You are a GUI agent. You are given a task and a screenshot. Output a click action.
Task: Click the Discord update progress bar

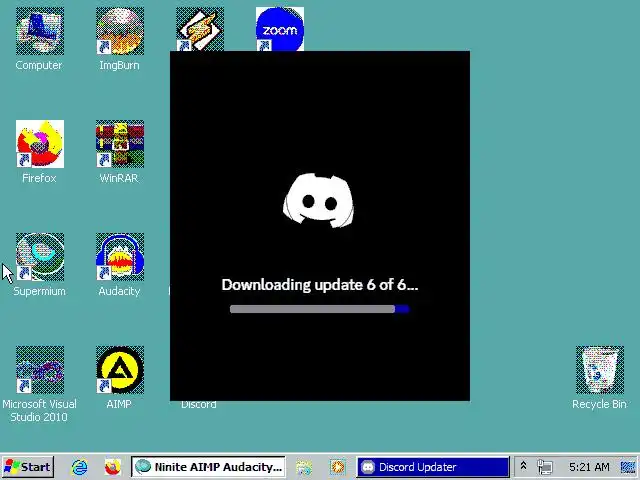click(320, 309)
